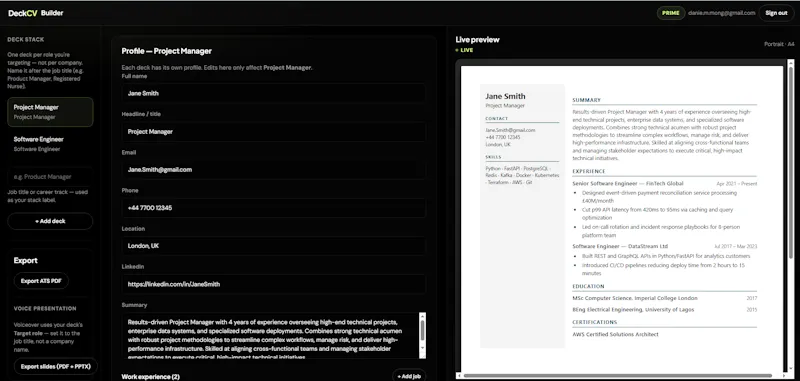Click the DECK STACK heading
The image size is (800, 381).
point(26,39)
